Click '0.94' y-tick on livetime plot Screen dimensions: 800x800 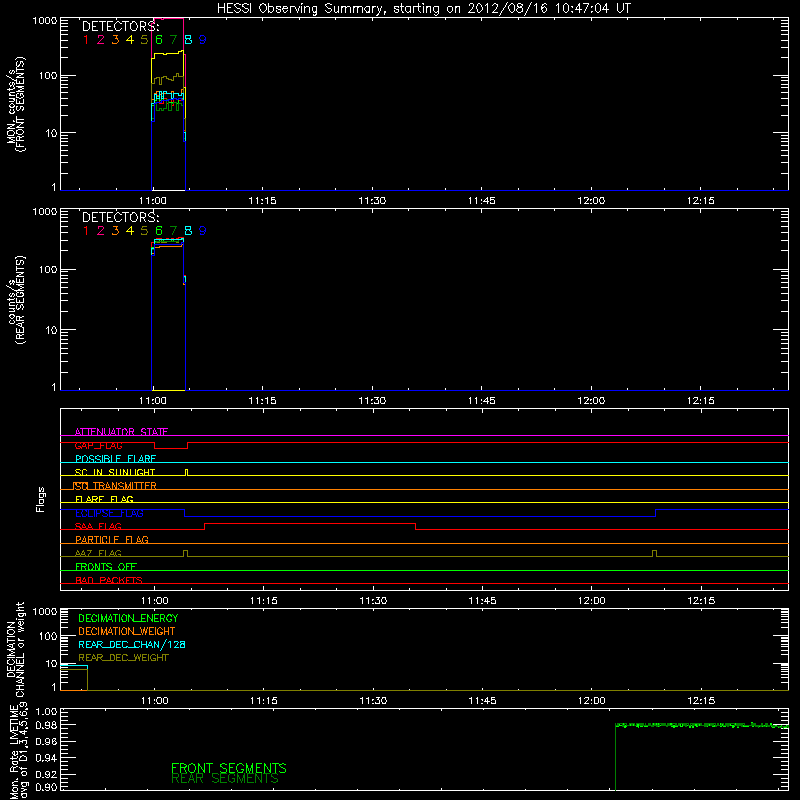46,757
